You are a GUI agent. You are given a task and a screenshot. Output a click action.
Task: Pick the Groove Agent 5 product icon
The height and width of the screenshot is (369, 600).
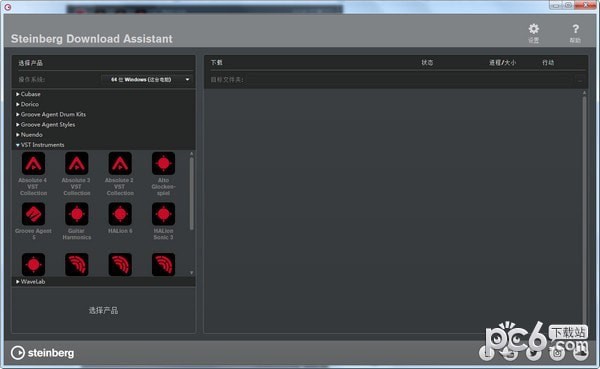click(33, 214)
